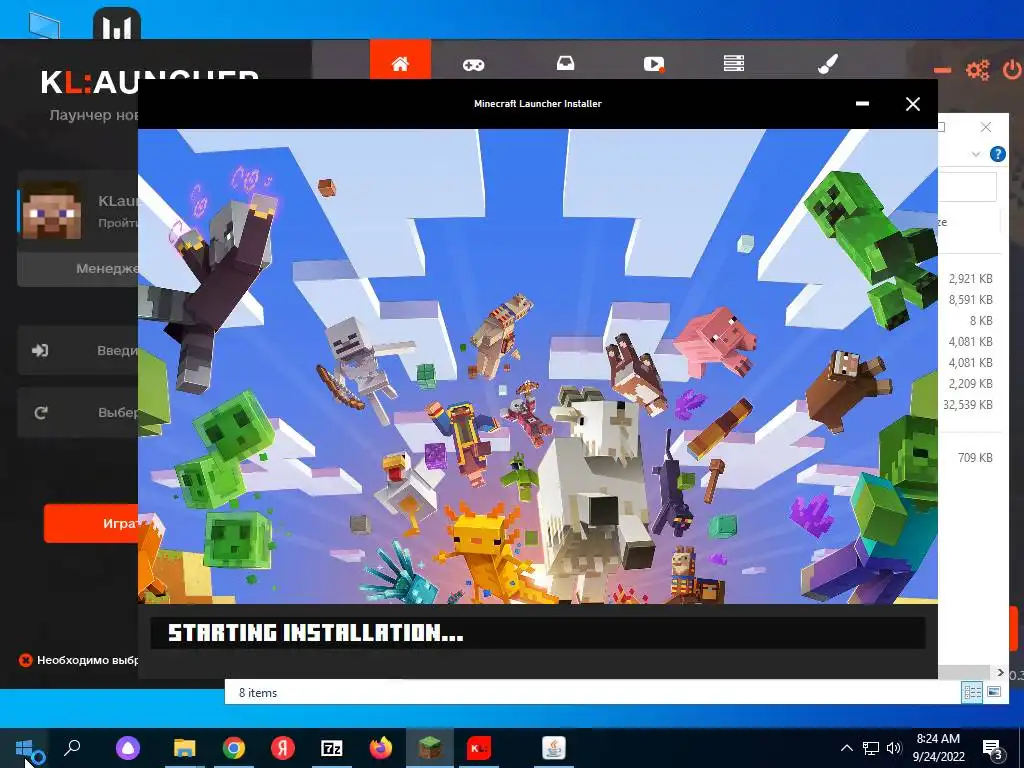
Task: Click the blue help icon in Explorer
Action: [x=997, y=154]
